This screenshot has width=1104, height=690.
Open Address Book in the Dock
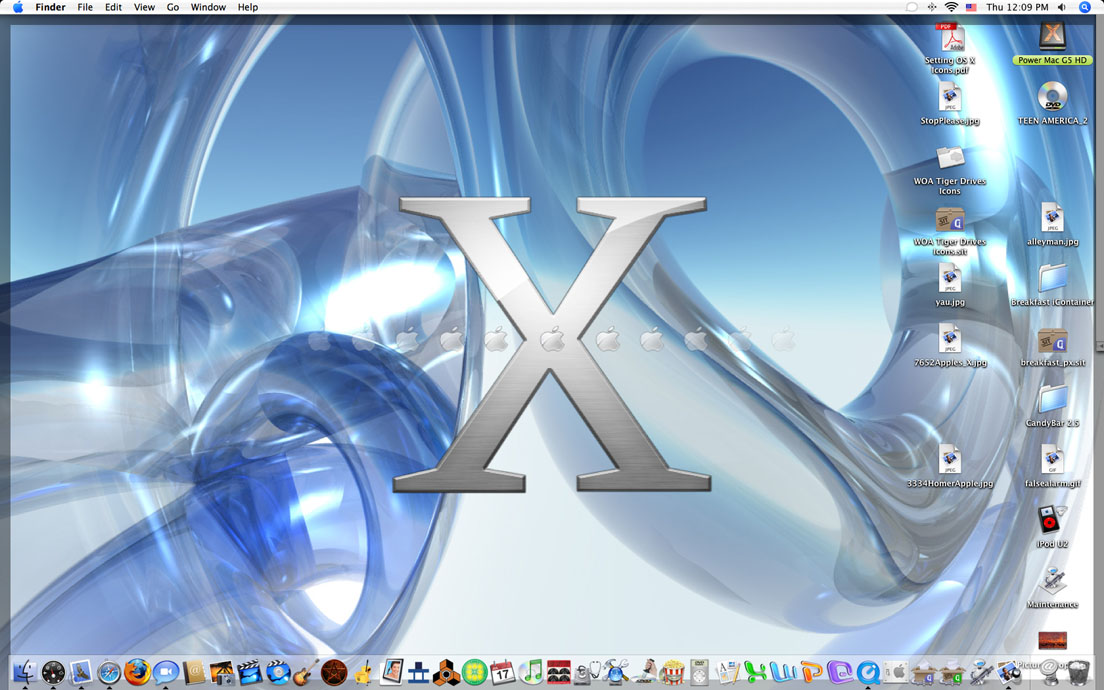point(194,672)
